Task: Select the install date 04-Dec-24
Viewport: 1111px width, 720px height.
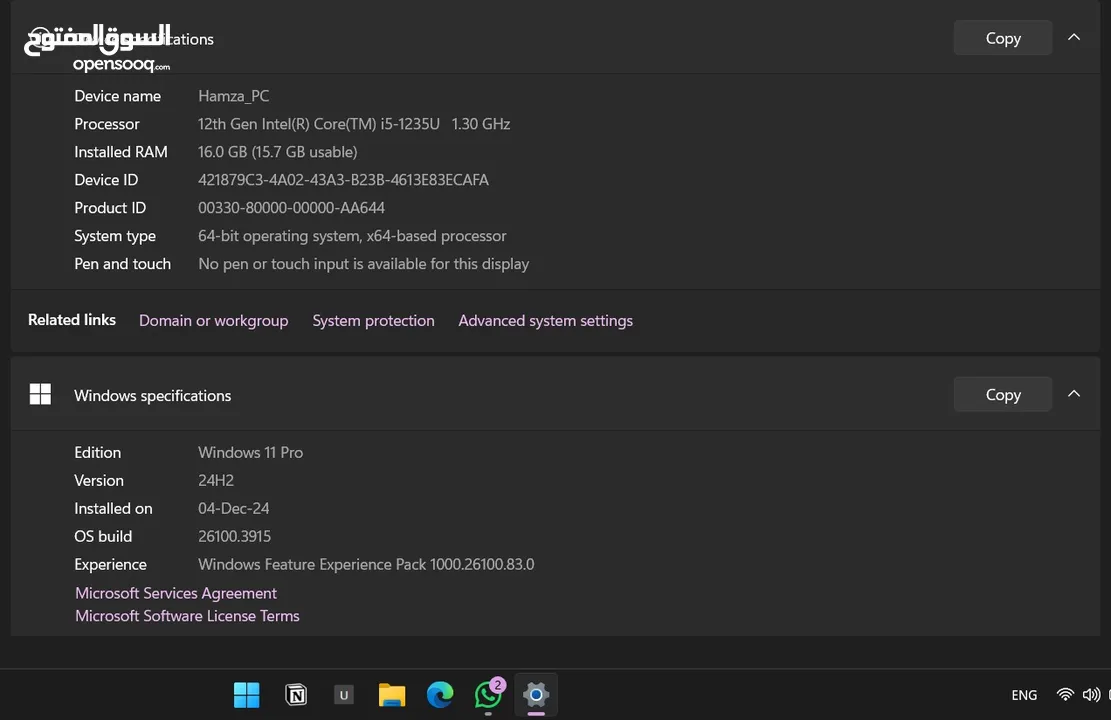Action: 234,508
